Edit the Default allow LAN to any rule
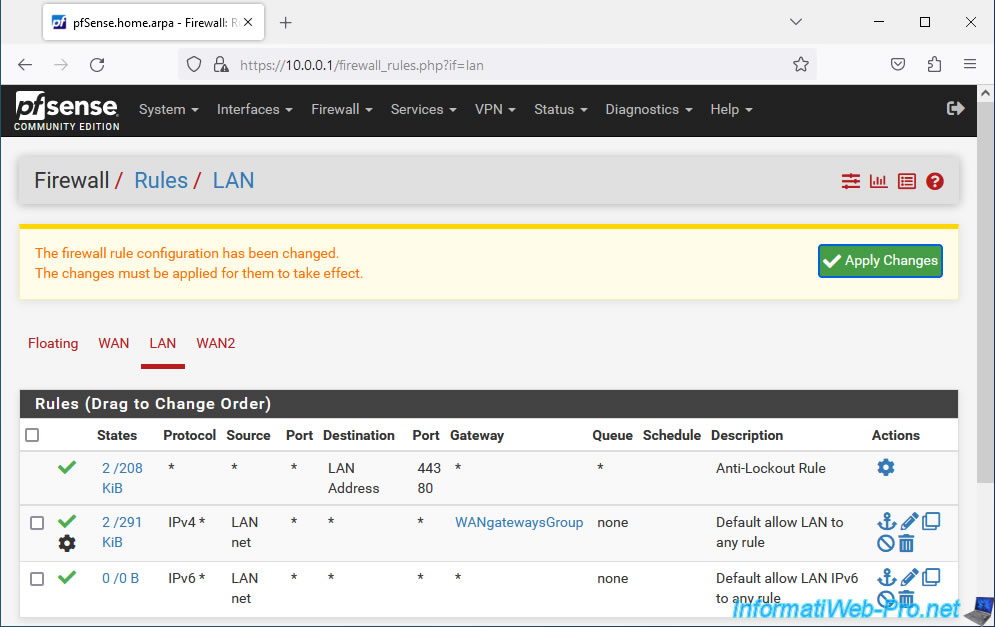The height and width of the screenshot is (627, 995). 909,522
